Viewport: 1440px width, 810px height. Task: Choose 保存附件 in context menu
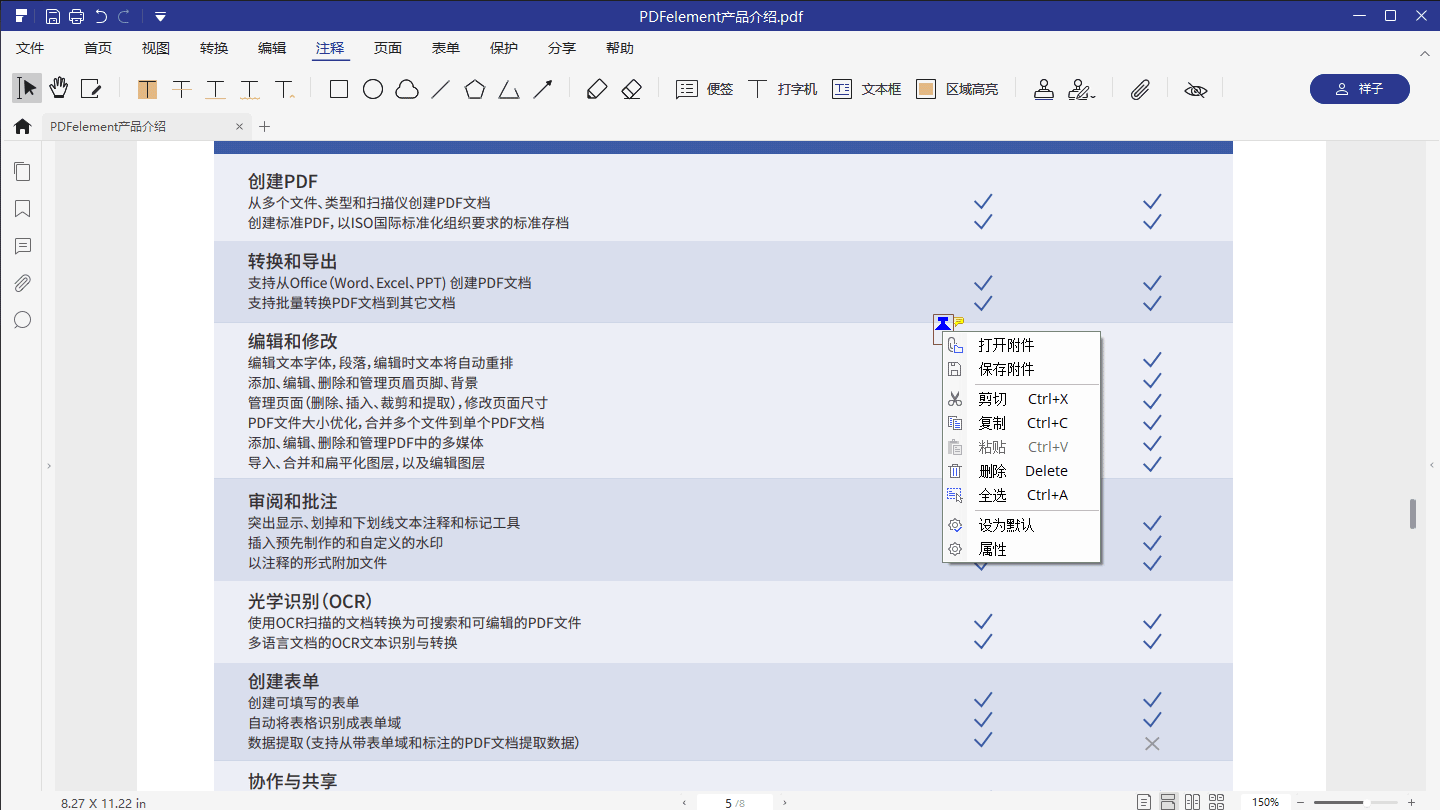(x=1022, y=369)
